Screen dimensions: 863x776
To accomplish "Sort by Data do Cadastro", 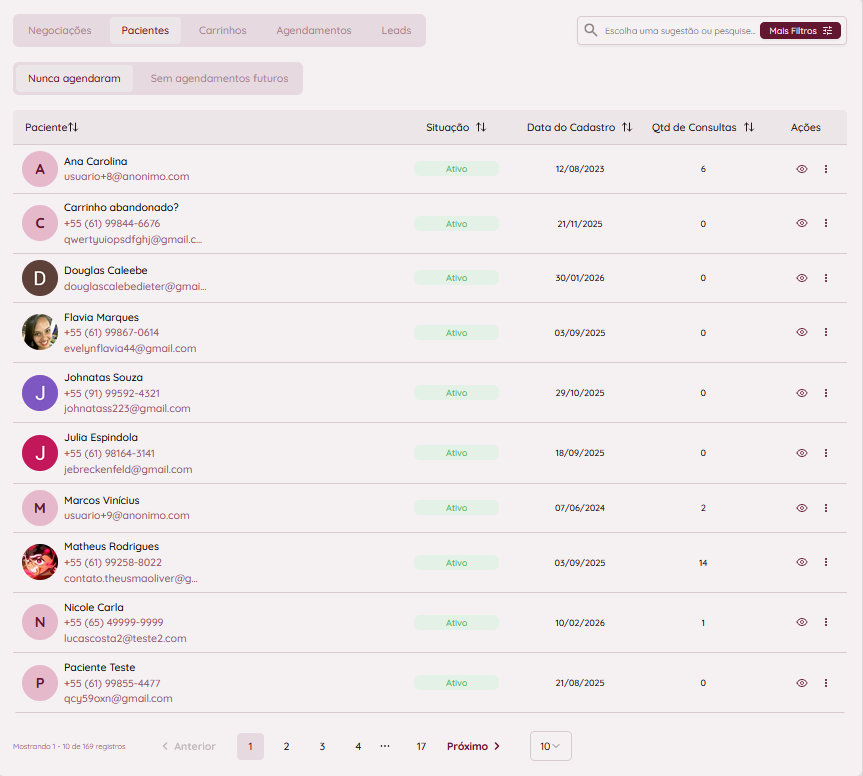I will (627, 127).
